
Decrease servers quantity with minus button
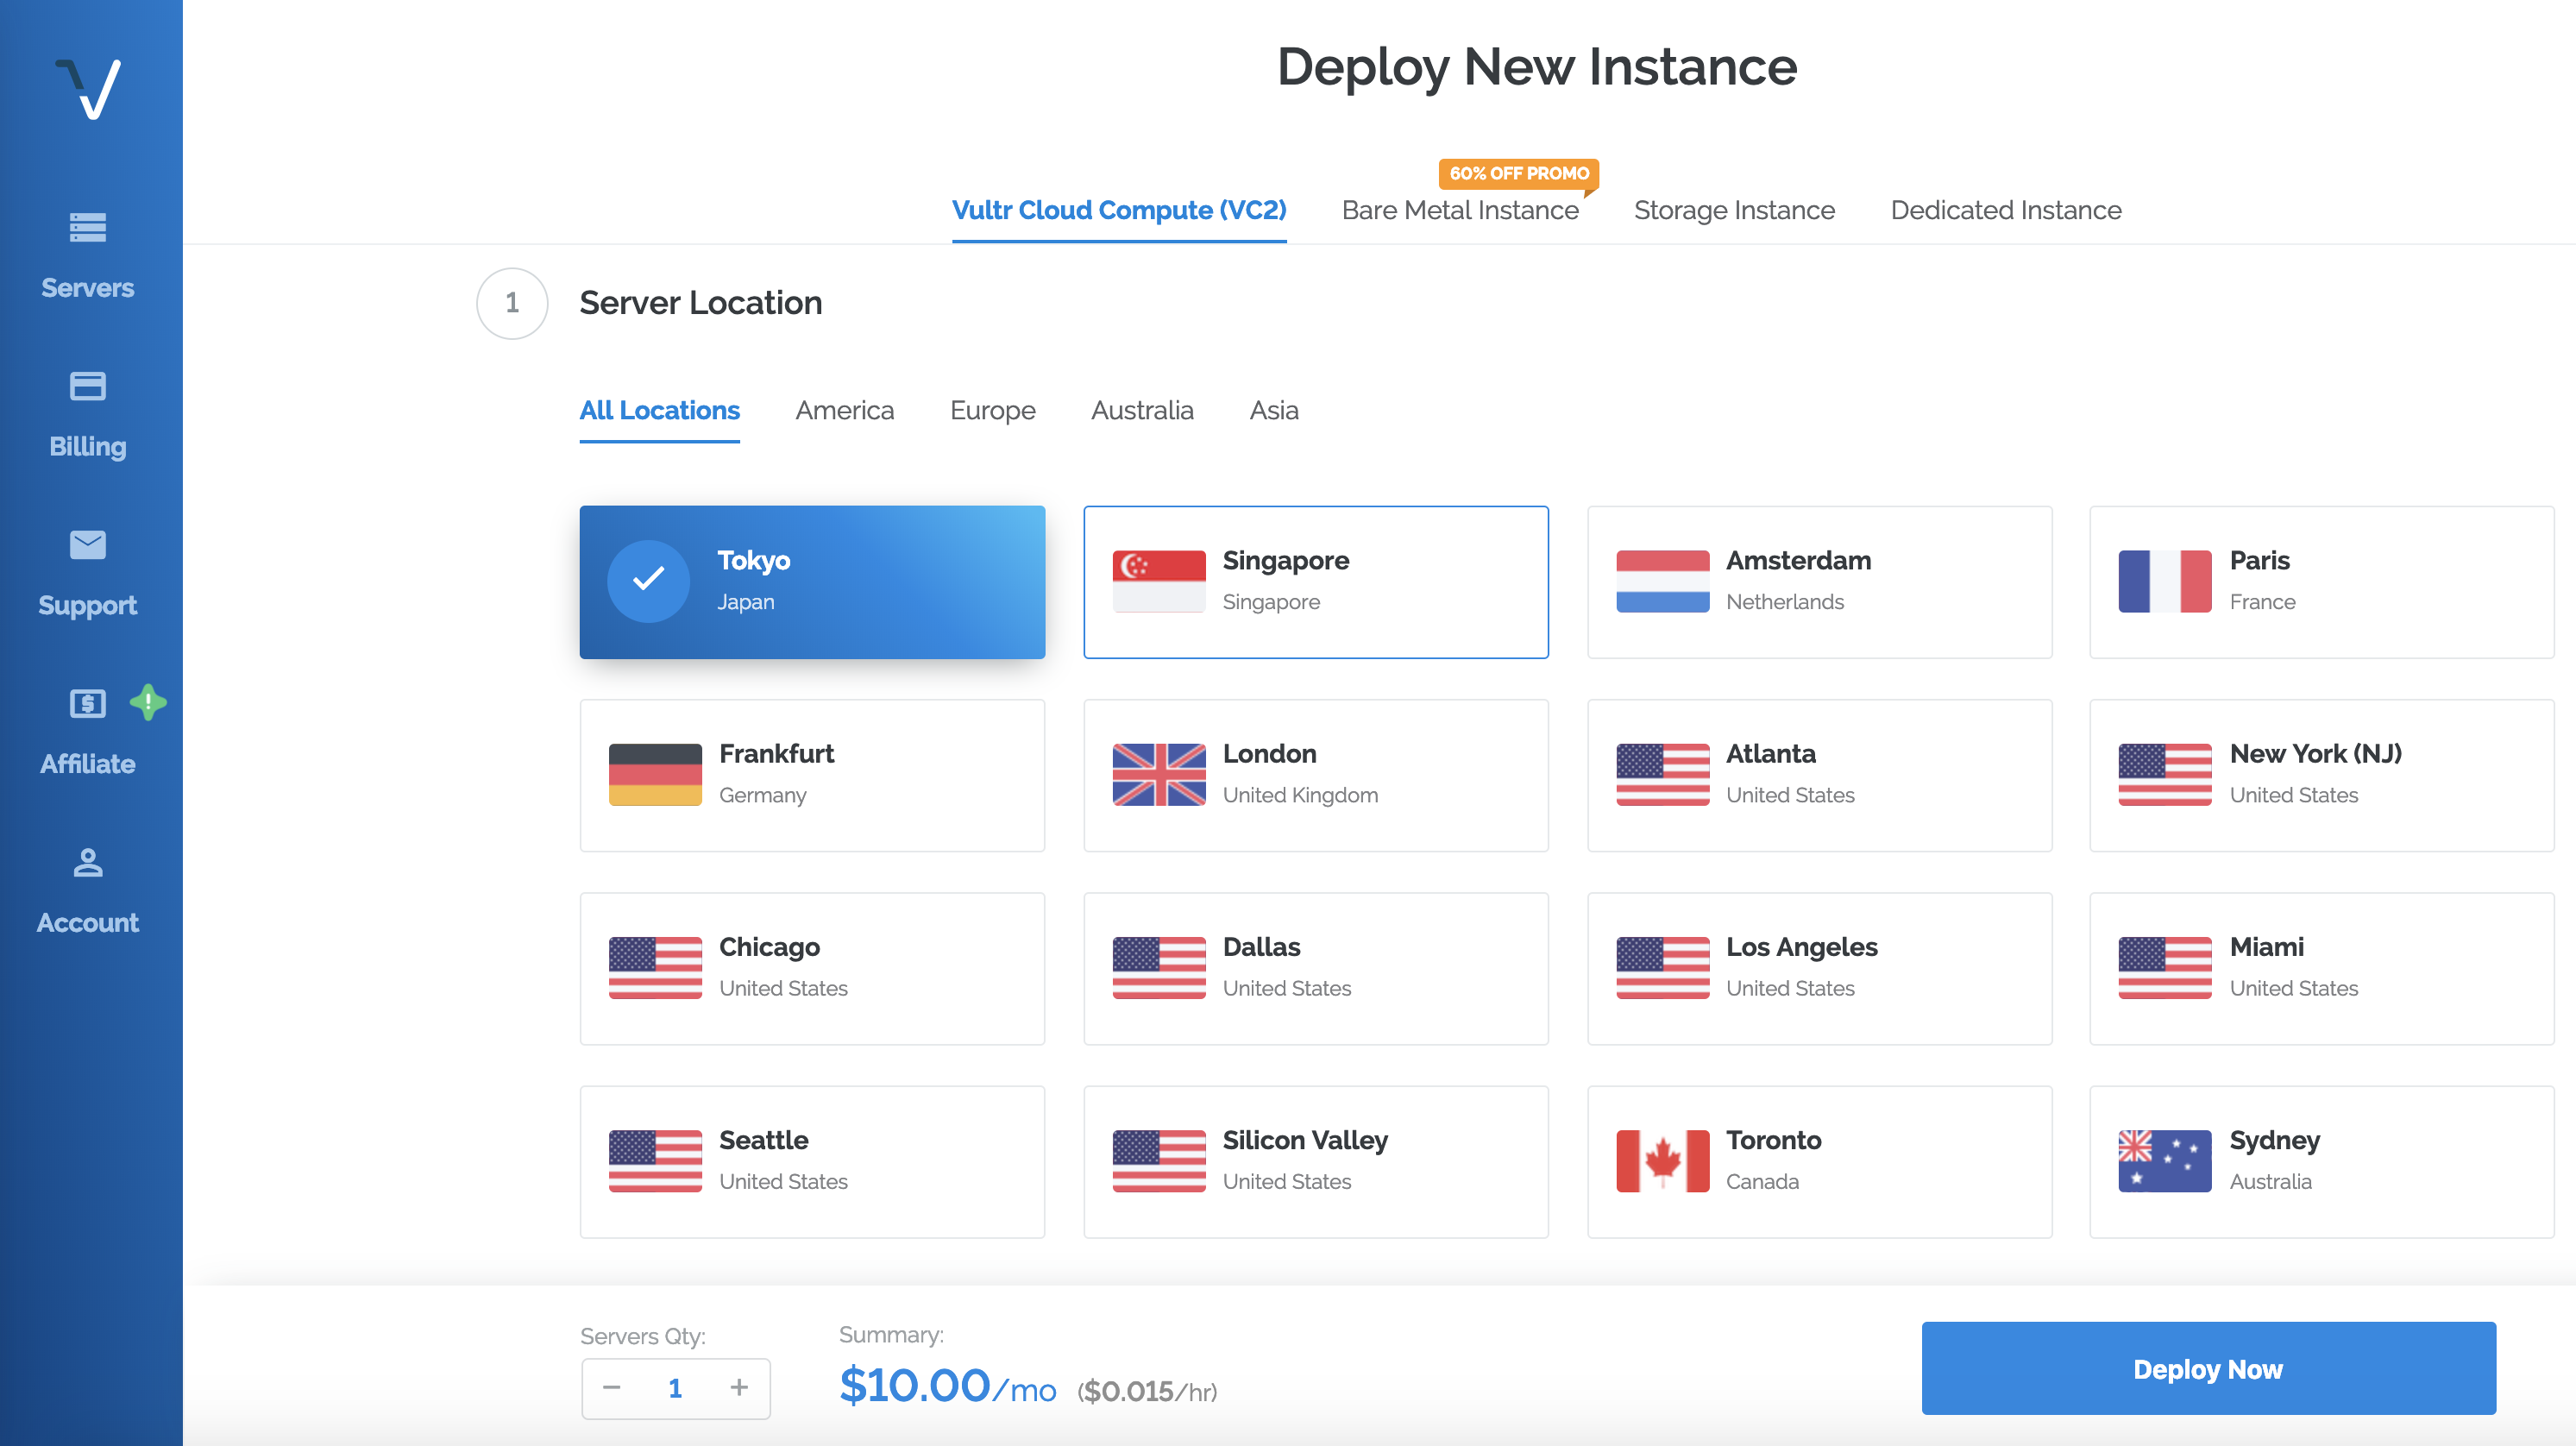(x=612, y=1387)
